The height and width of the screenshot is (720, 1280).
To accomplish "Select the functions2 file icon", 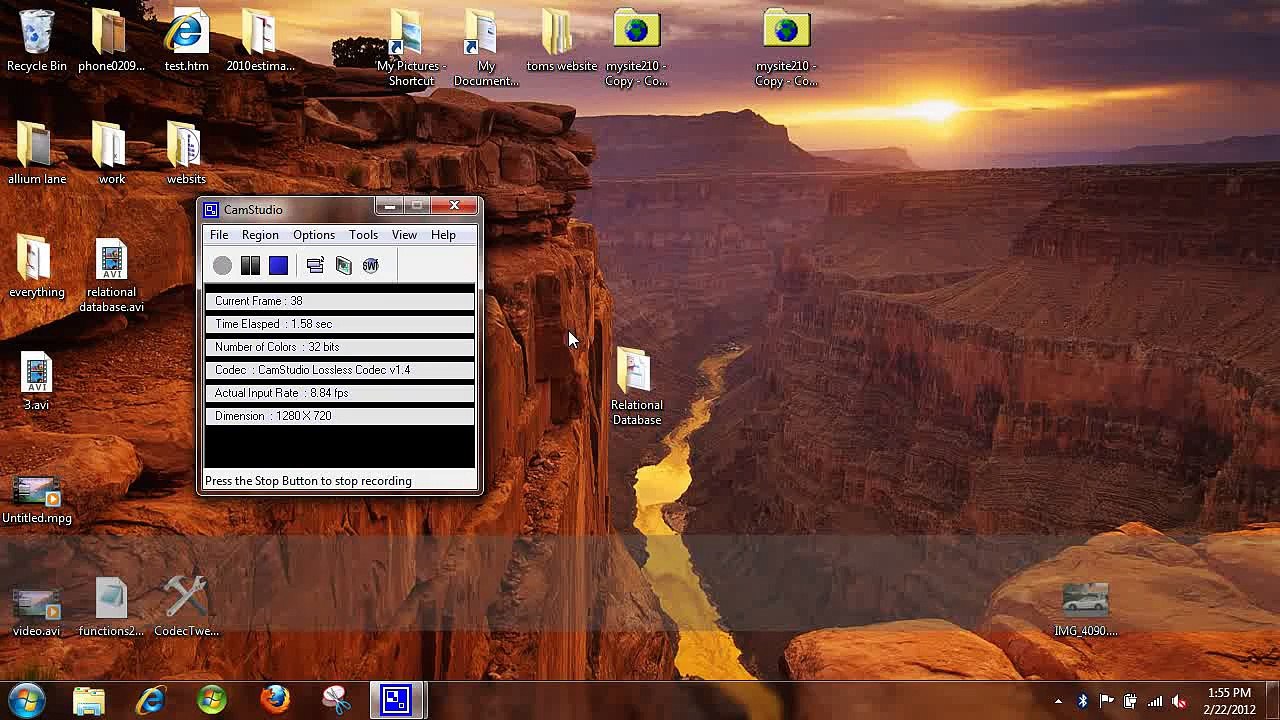I will 111,608.
